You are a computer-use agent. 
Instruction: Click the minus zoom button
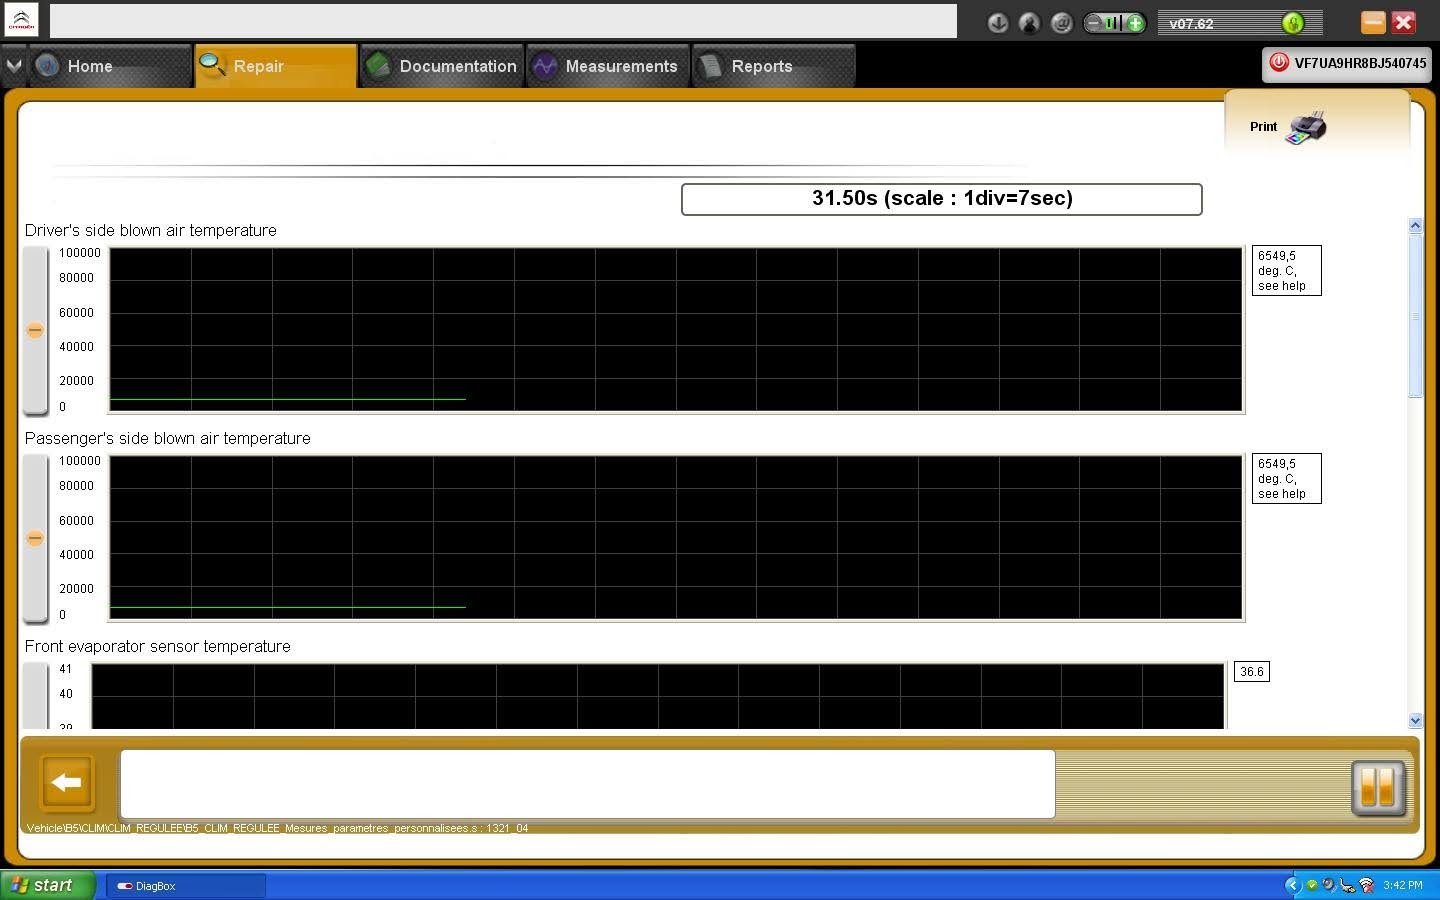tap(1094, 22)
